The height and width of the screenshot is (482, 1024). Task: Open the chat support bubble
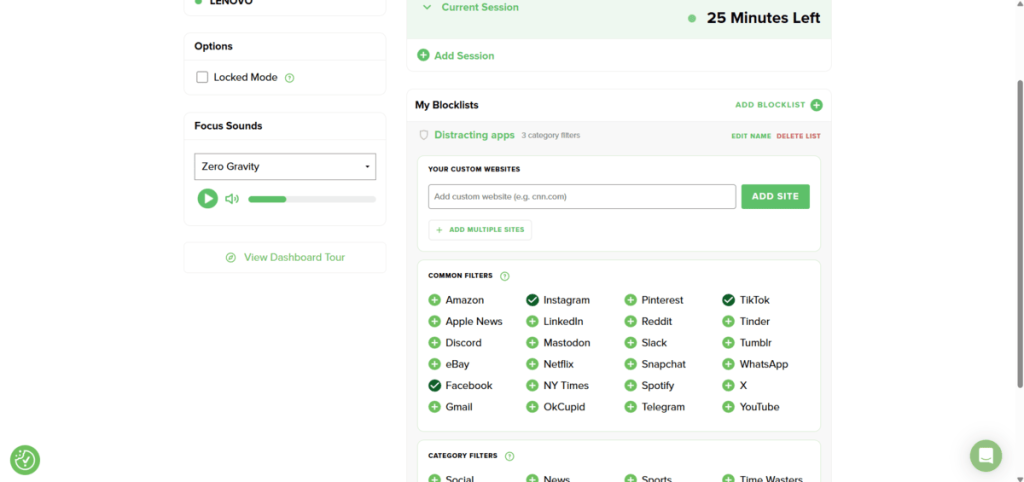(985, 455)
